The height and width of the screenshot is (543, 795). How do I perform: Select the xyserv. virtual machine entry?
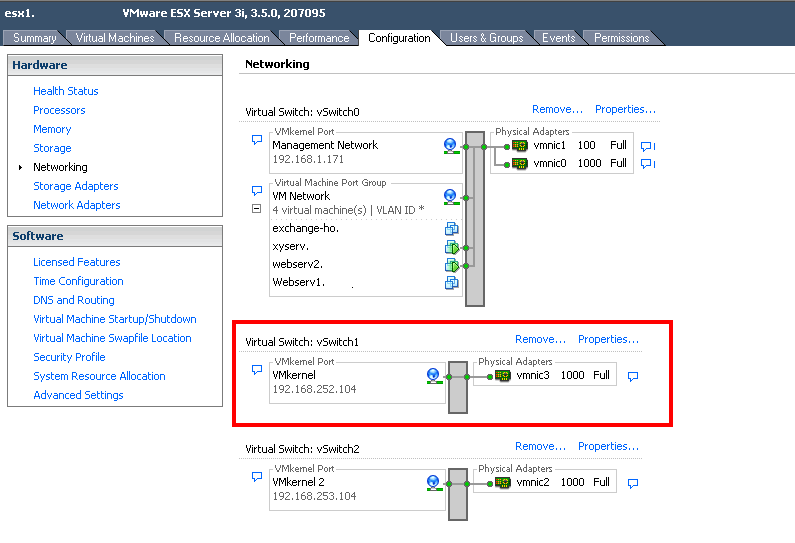[291, 246]
